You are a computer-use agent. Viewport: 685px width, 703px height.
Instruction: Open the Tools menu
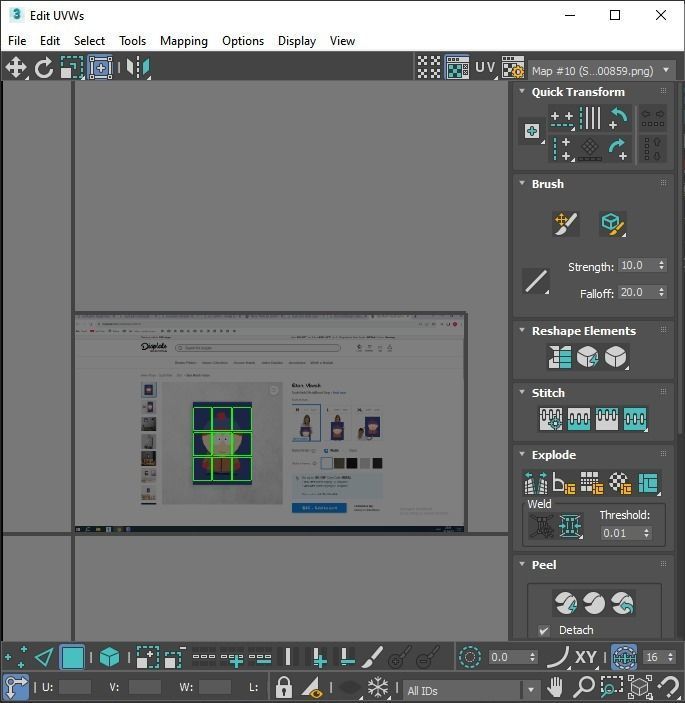click(132, 41)
